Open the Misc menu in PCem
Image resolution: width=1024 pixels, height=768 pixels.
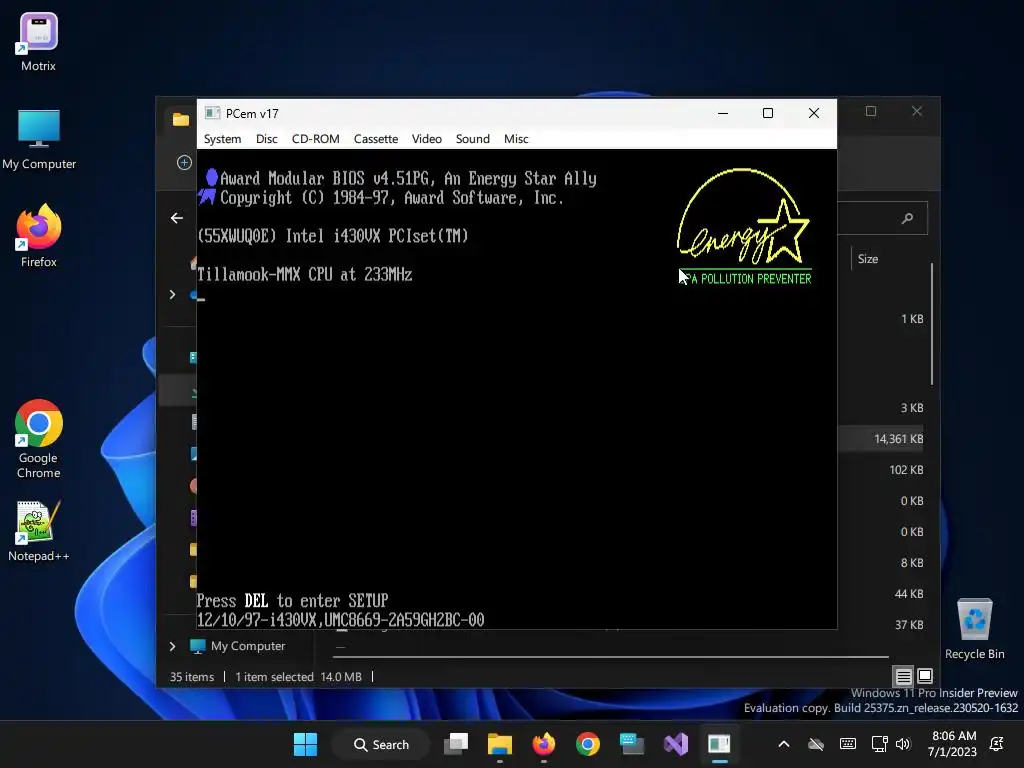516,139
